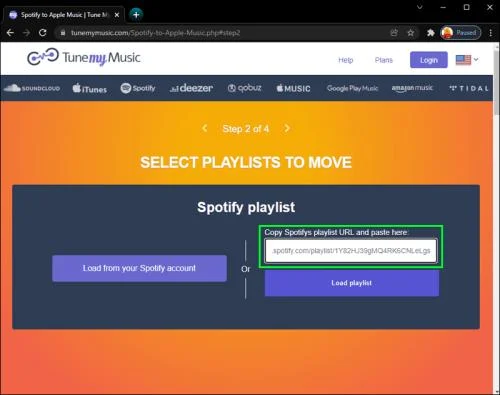
Task: Click the browser back arrow
Action: coord(10,33)
